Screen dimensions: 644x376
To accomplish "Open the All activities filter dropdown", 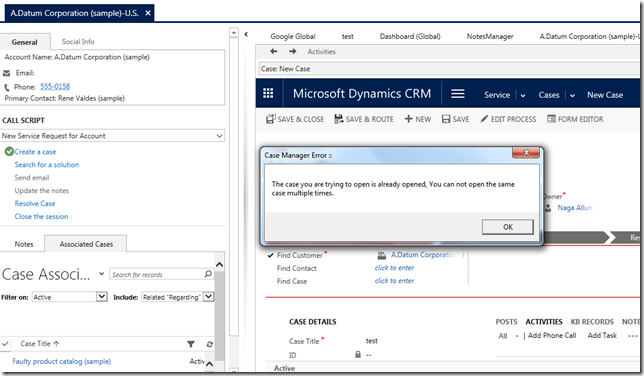I will (508, 336).
